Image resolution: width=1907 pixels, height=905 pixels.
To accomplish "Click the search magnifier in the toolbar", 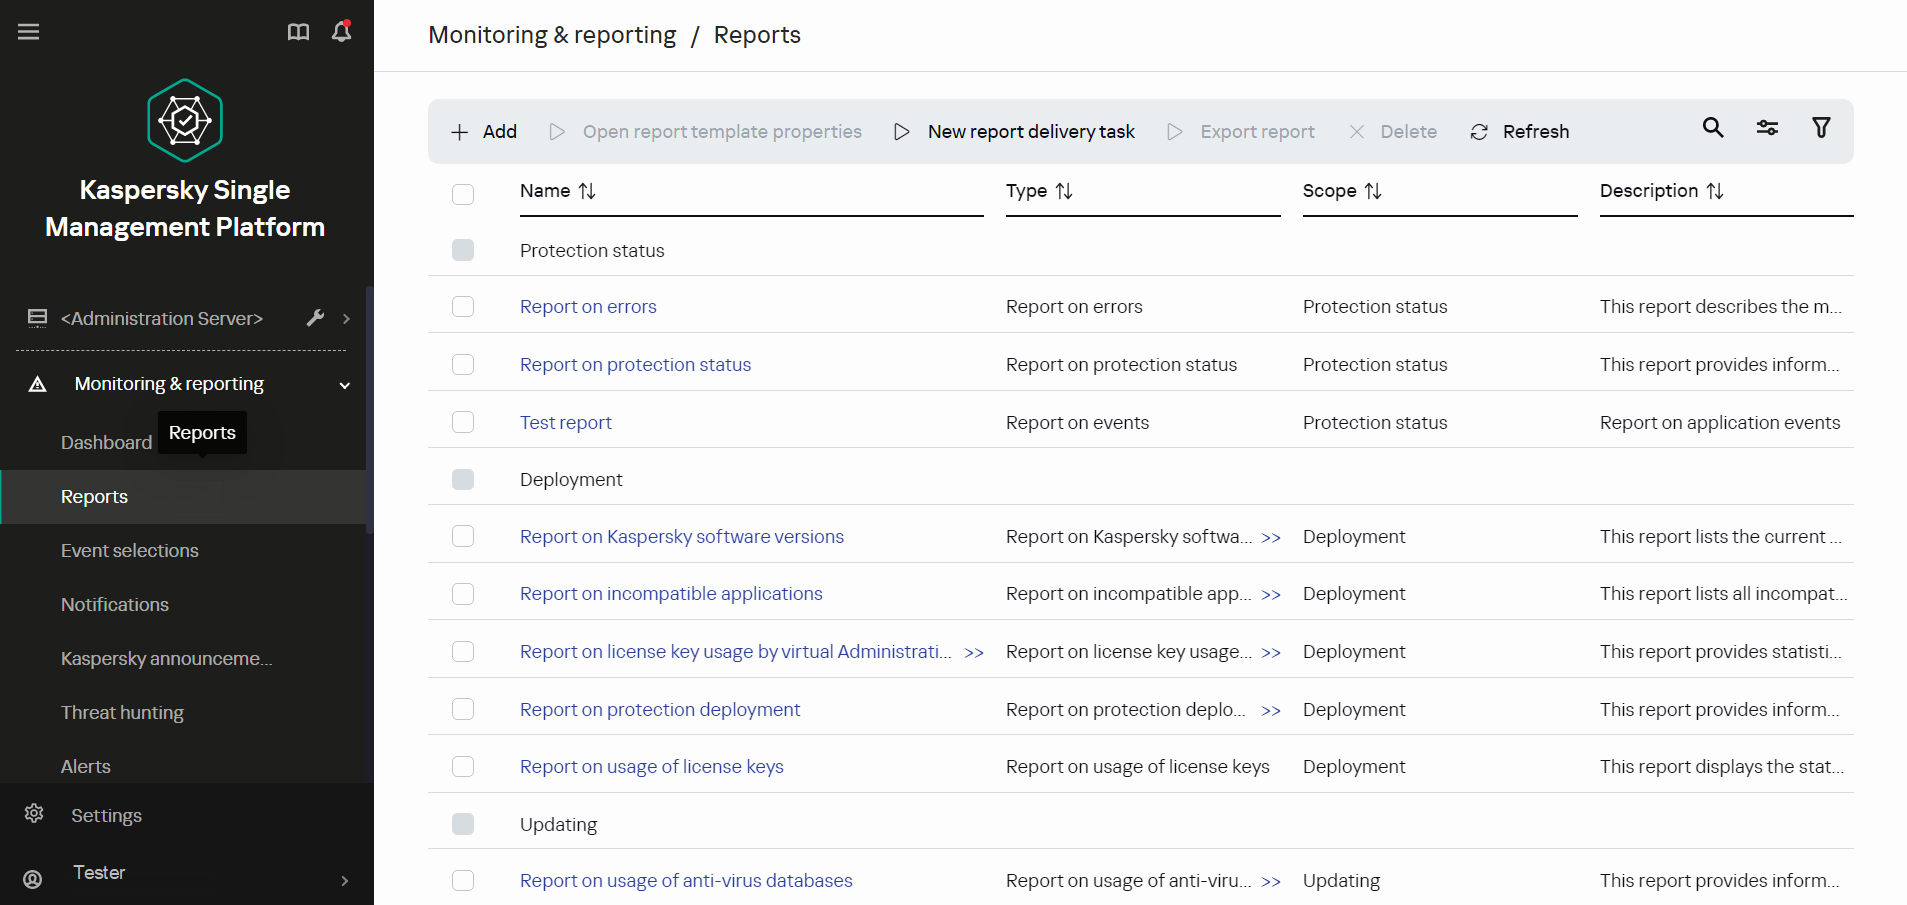I will point(1713,129).
